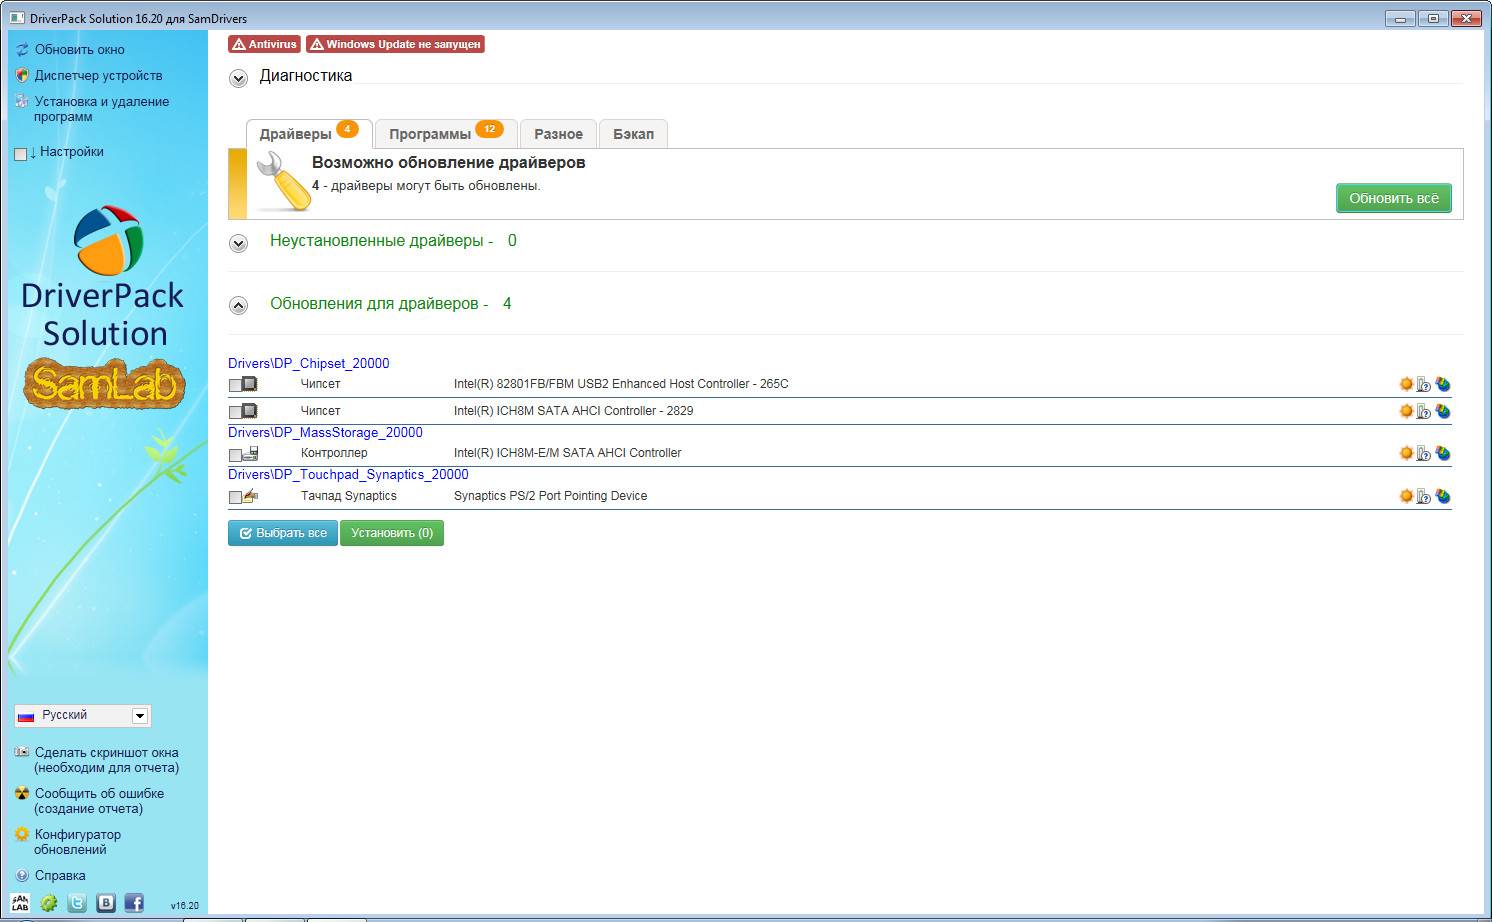Expand the Неустановленные драйверы section chevron
1492x922 pixels.
click(x=238, y=243)
